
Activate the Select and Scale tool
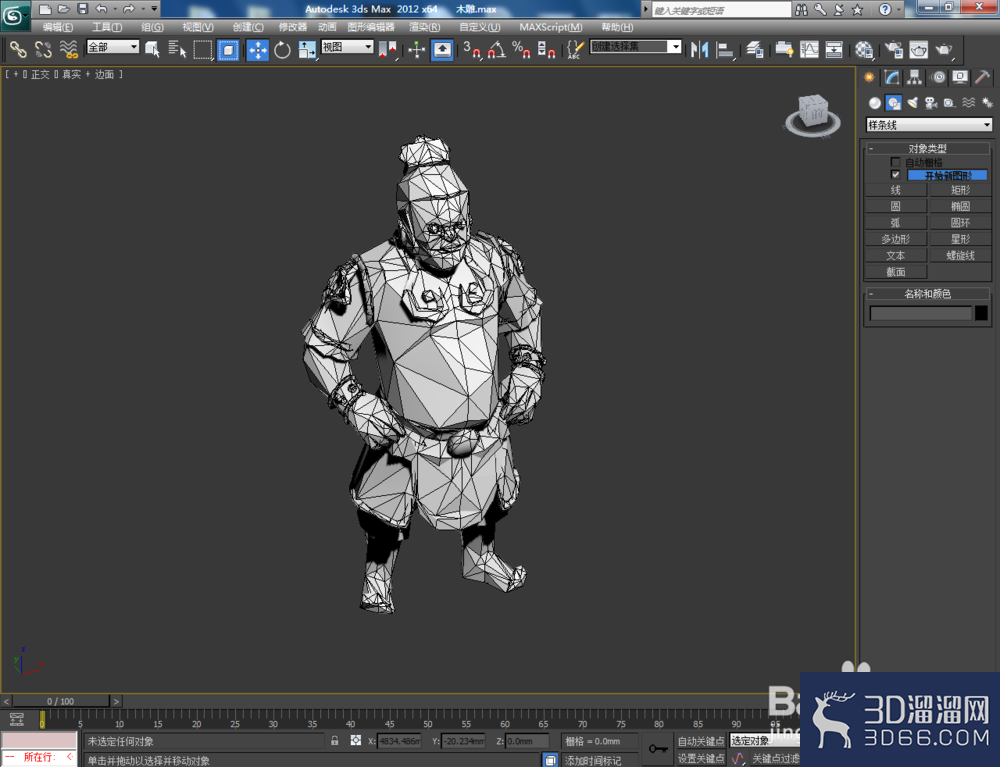307,50
